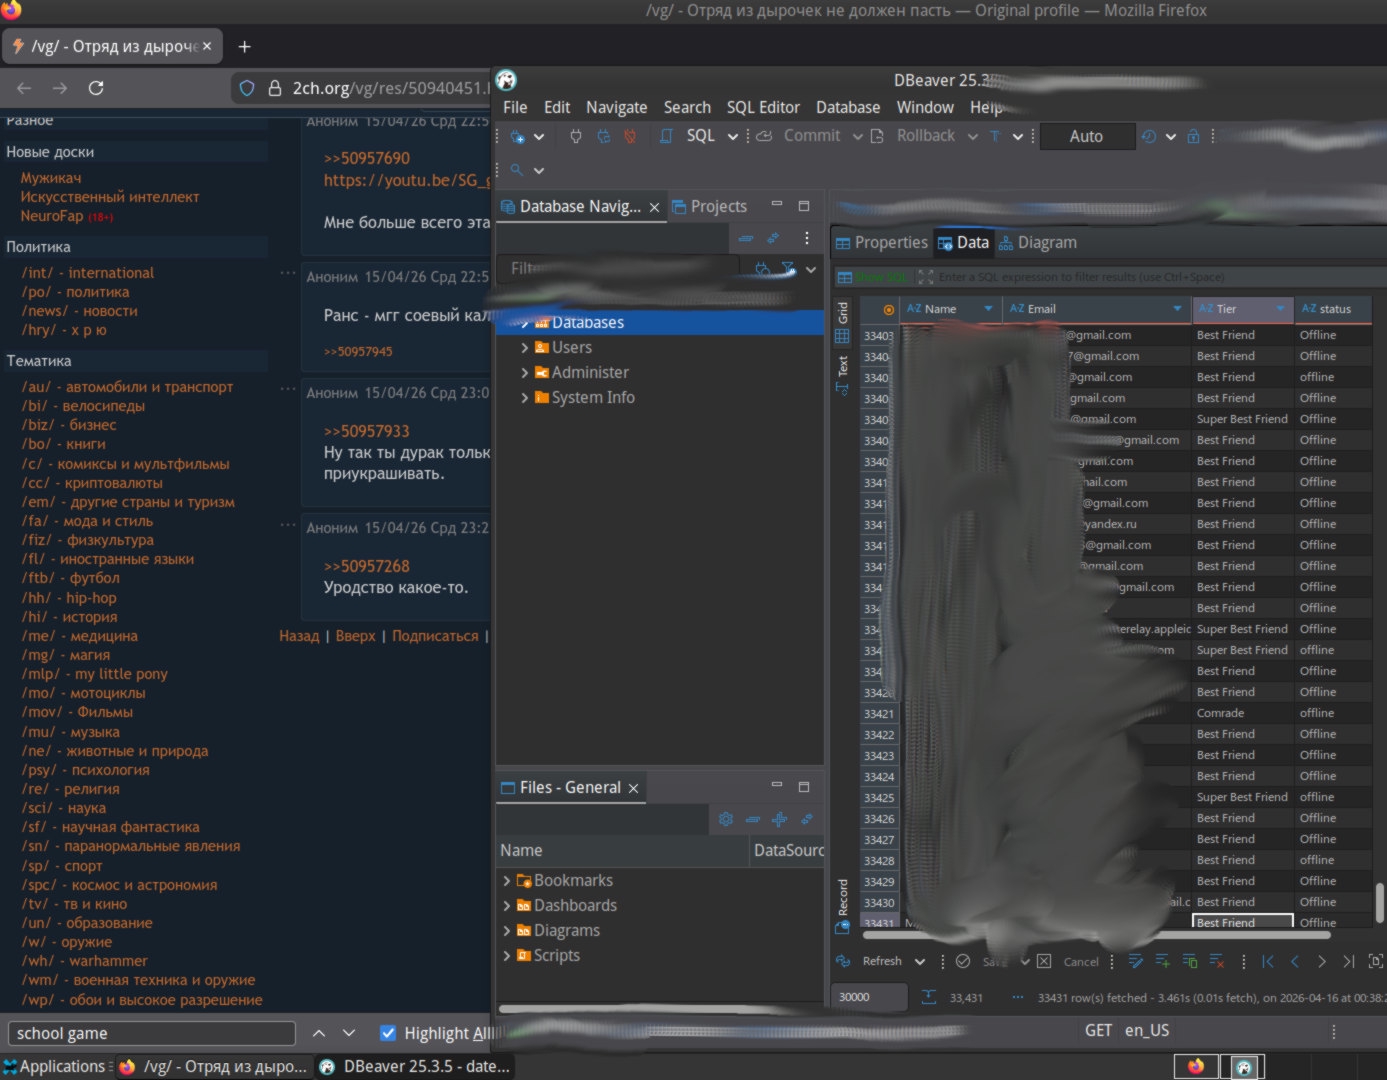
Task: Expand the Users tree node
Action: (525, 347)
